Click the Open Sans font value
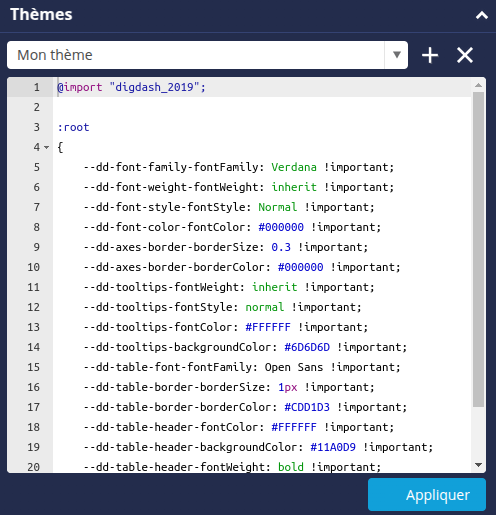Viewport: 496px width, 515px height. point(294,367)
